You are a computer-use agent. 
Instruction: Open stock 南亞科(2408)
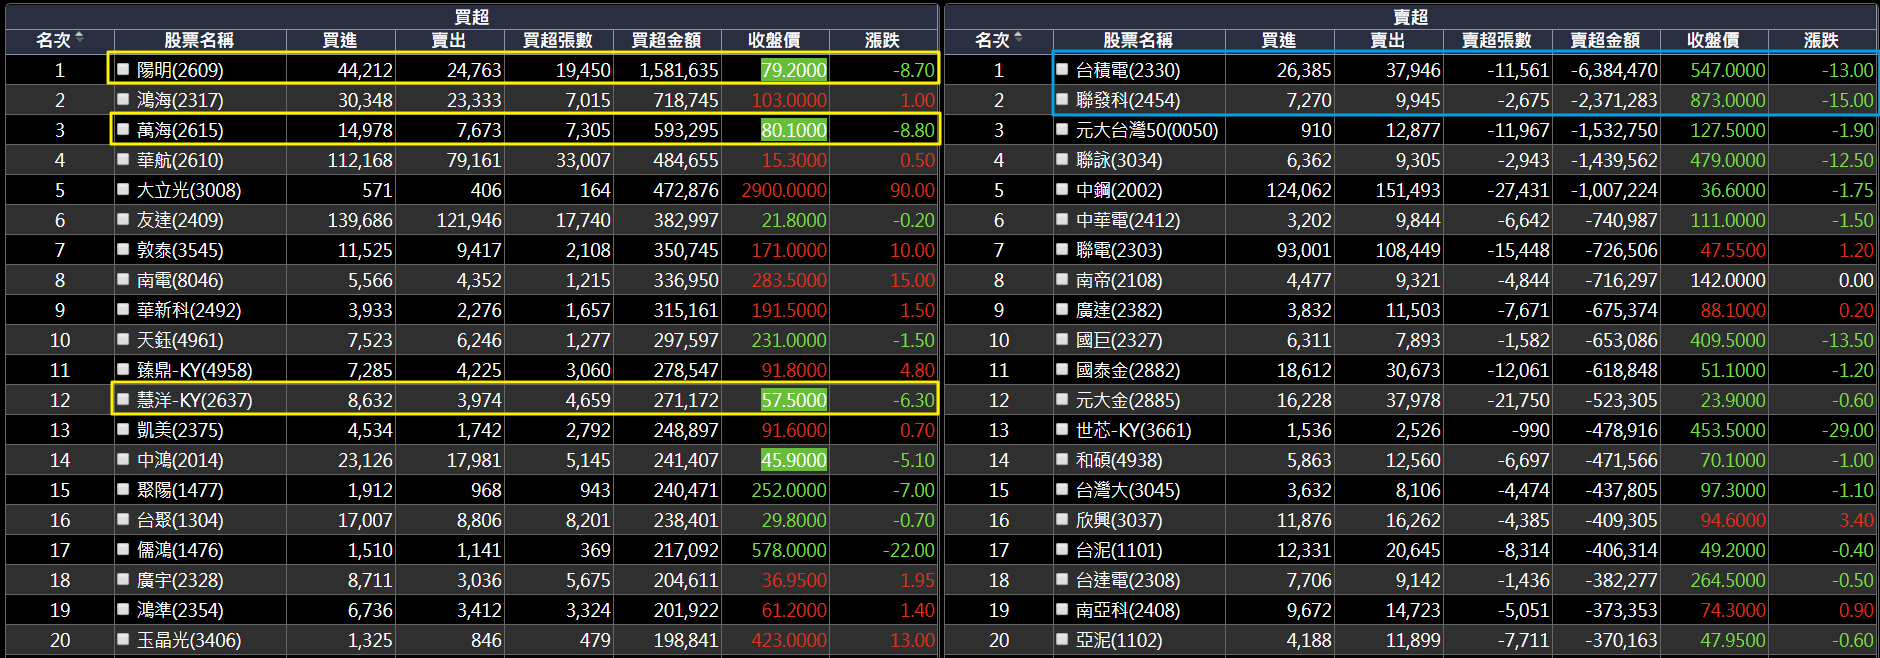(1128, 610)
